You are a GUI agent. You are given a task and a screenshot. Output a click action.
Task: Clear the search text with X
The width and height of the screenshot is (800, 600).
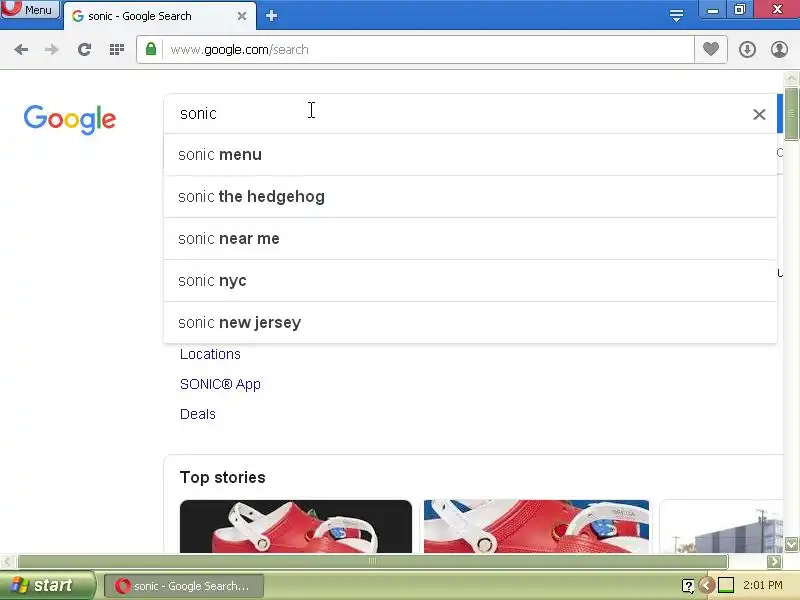click(759, 114)
